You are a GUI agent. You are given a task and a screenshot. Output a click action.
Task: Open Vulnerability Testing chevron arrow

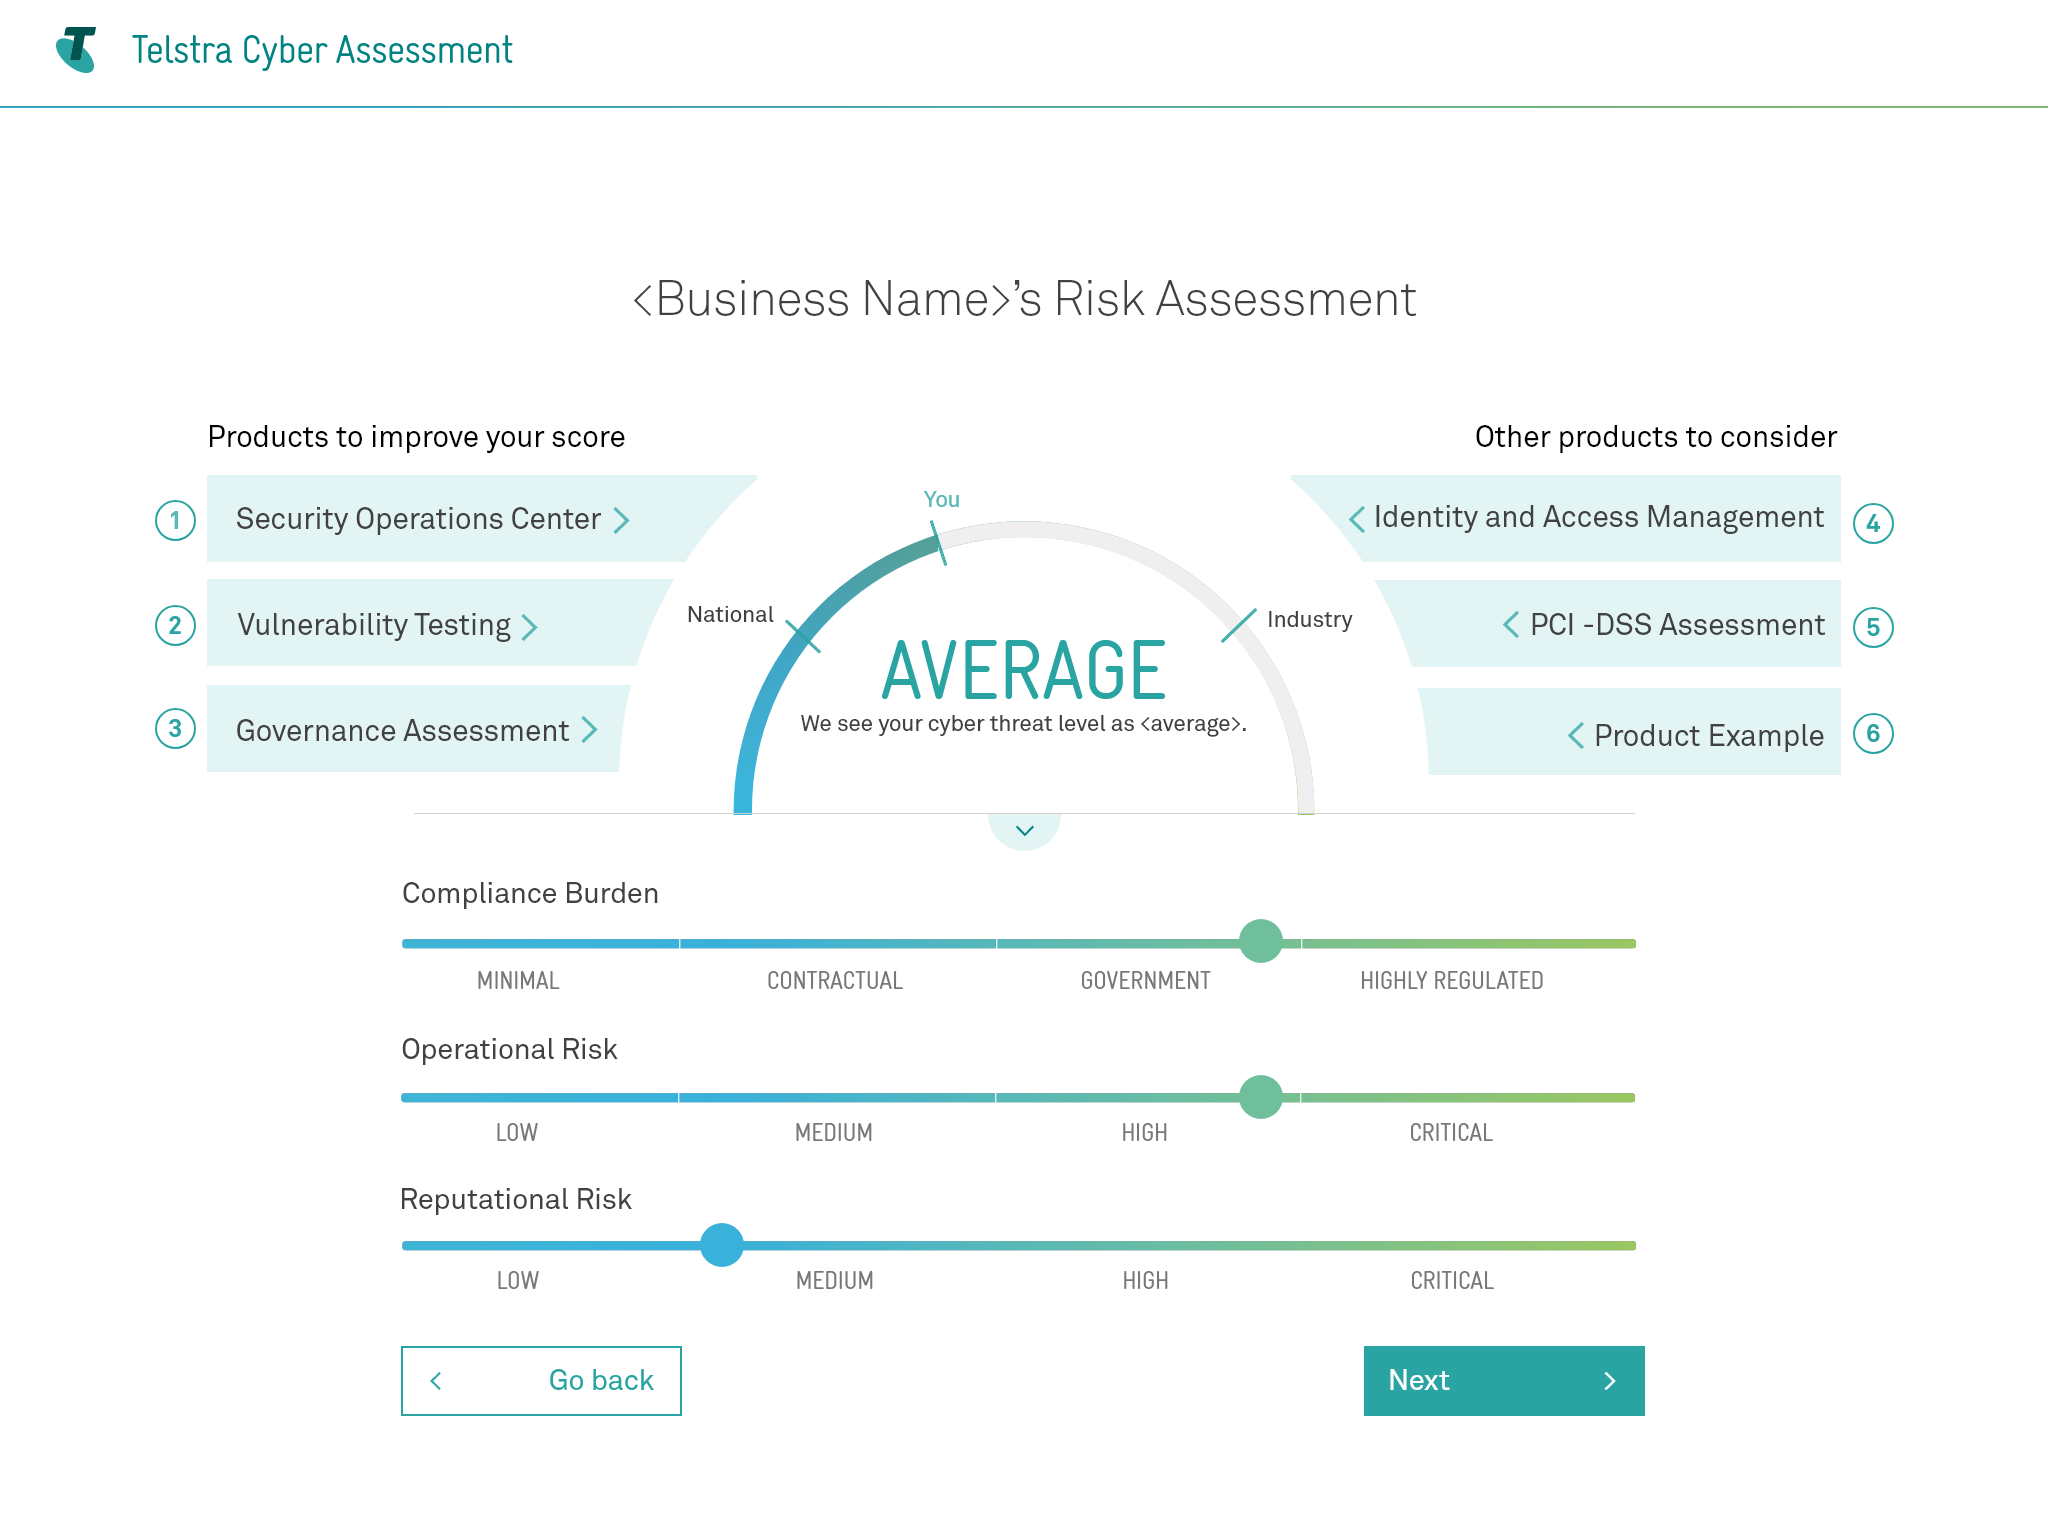(x=530, y=627)
